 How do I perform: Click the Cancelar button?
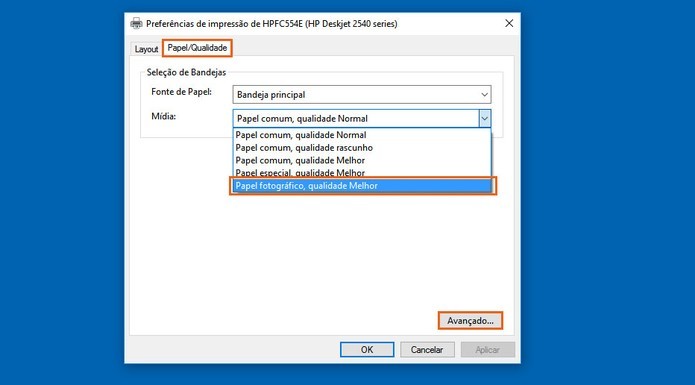tap(427, 350)
